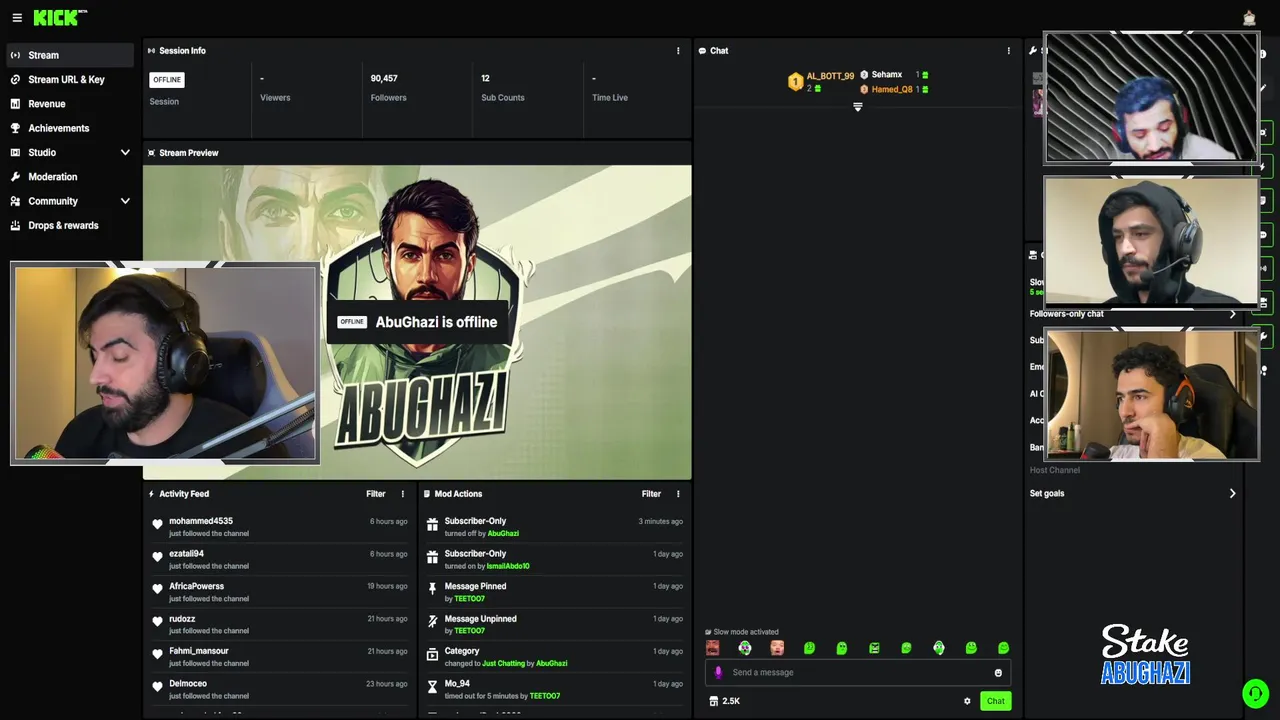Open Activity Feed three-dot options
Screen dimensions: 1280x720
(403, 494)
